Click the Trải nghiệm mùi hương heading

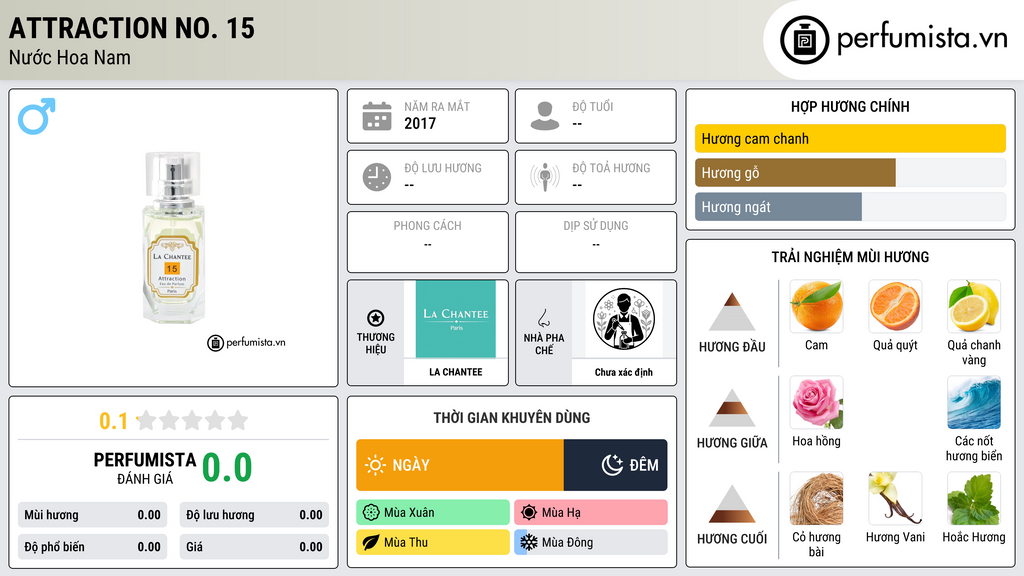pos(850,257)
